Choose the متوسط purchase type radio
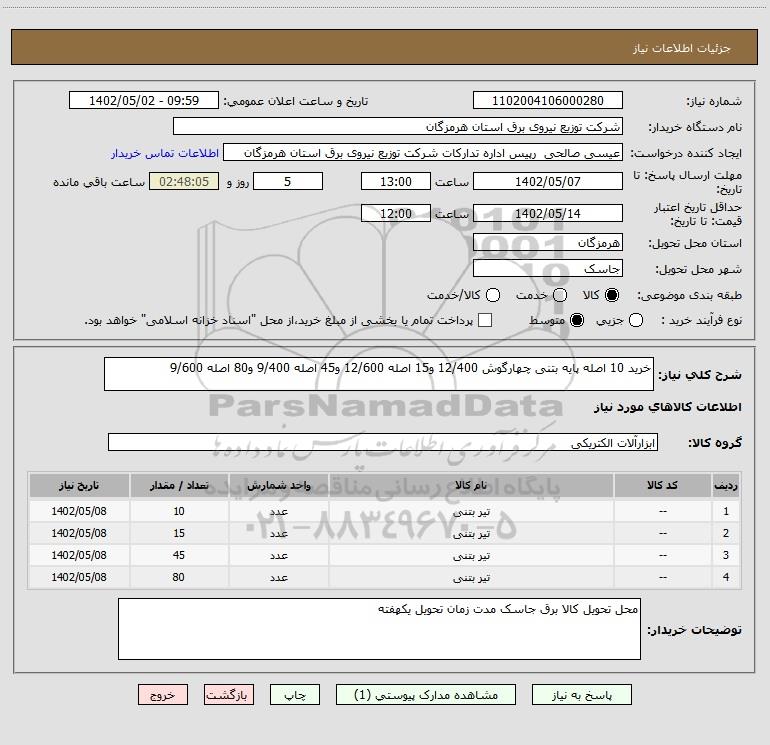Image resolution: width=770 pixels, height=745 pixels. 577,320
